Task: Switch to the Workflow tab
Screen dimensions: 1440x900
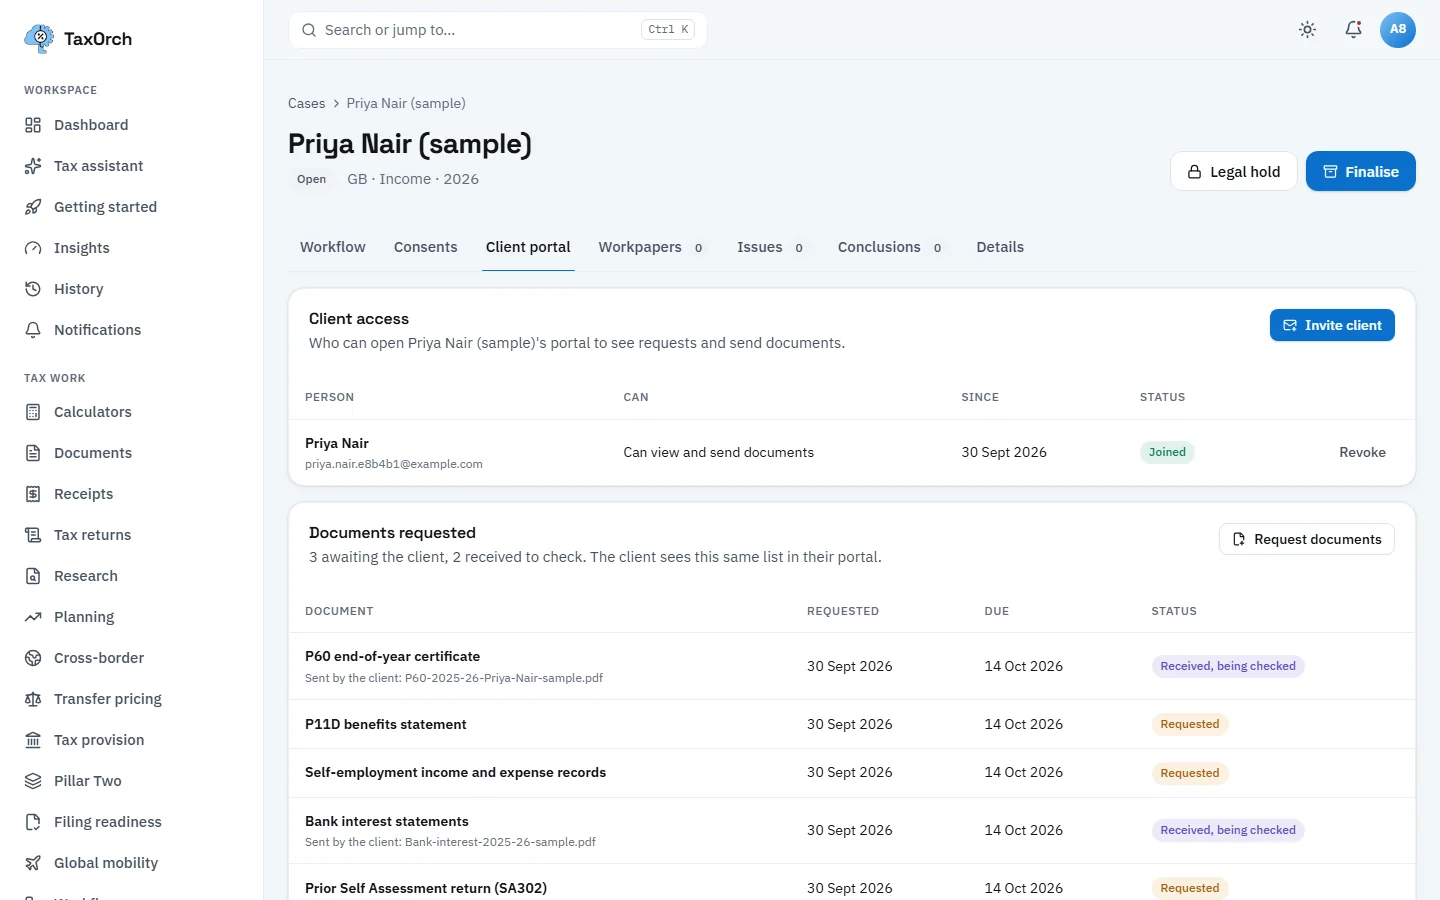Action: pyautogui.click(x=333, y=247)
